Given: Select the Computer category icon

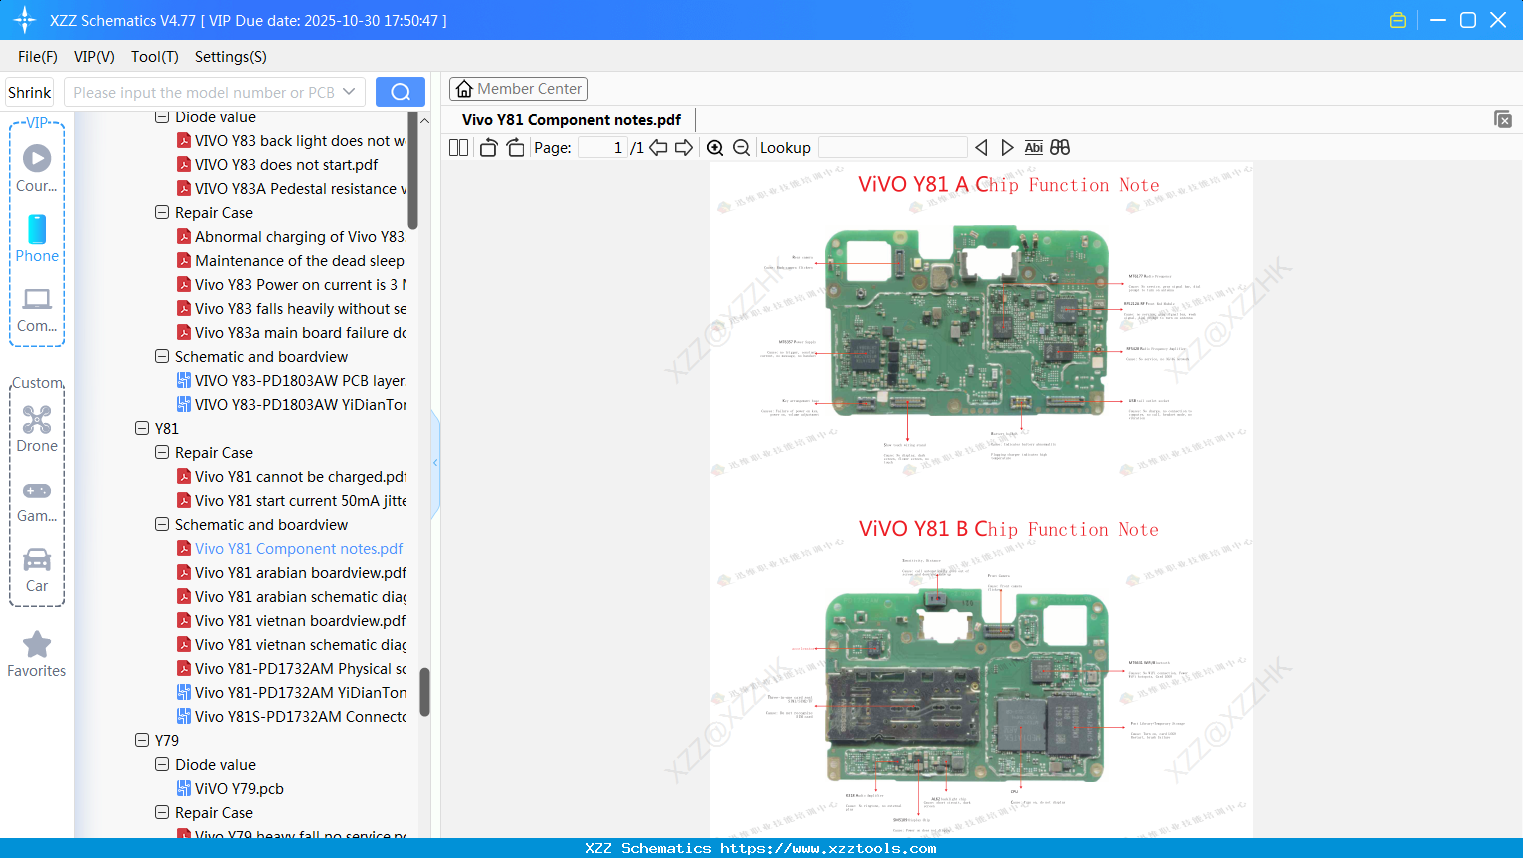Looking at the screenshot, I should tap(37, 309).
